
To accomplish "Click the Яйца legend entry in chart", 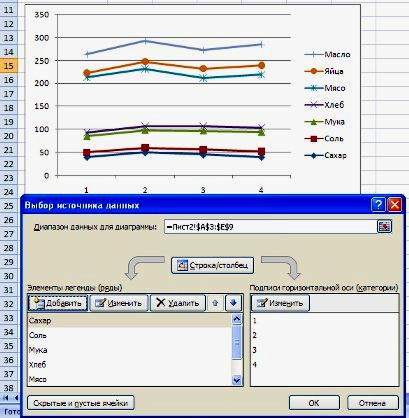I will (324, 71).
